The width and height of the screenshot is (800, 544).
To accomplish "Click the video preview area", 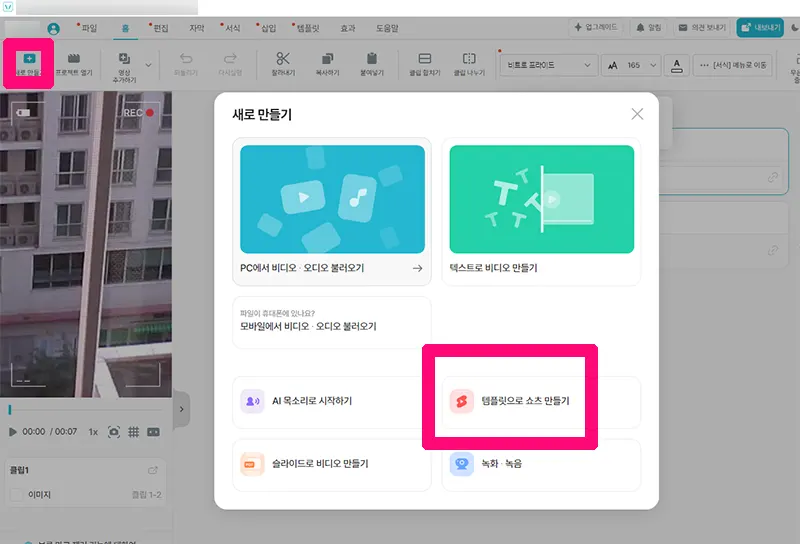I will click(x=86, y=244).
